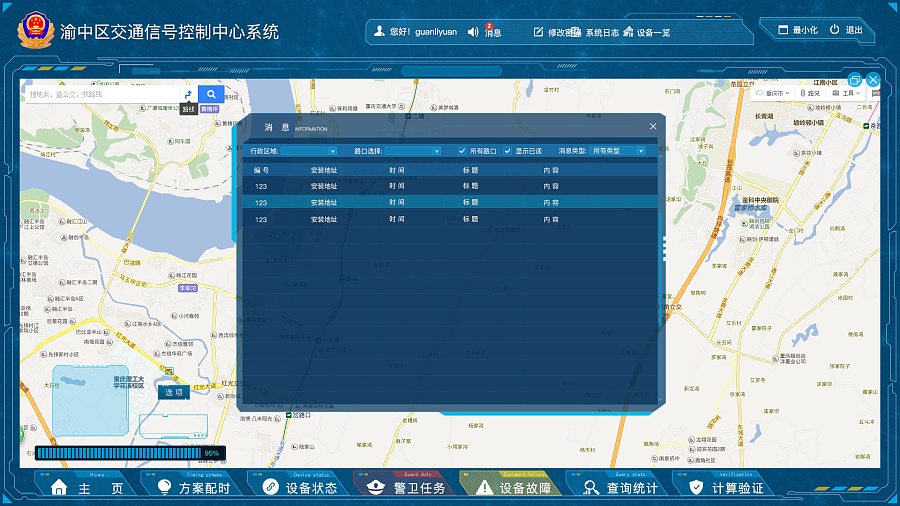
Task: Click the national emblem logo
Action: coord(36,30)
